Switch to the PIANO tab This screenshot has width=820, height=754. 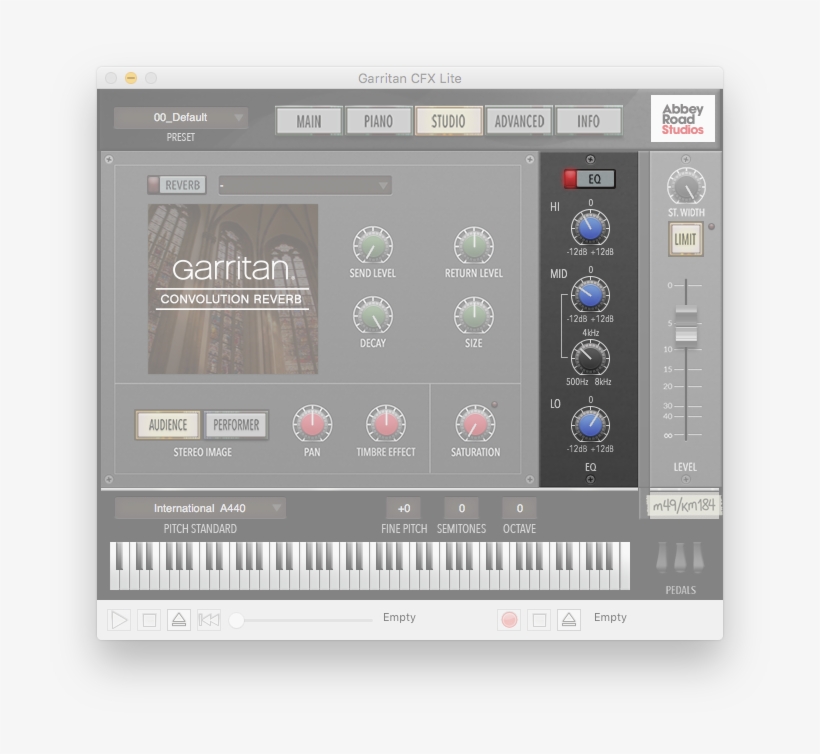377,120
